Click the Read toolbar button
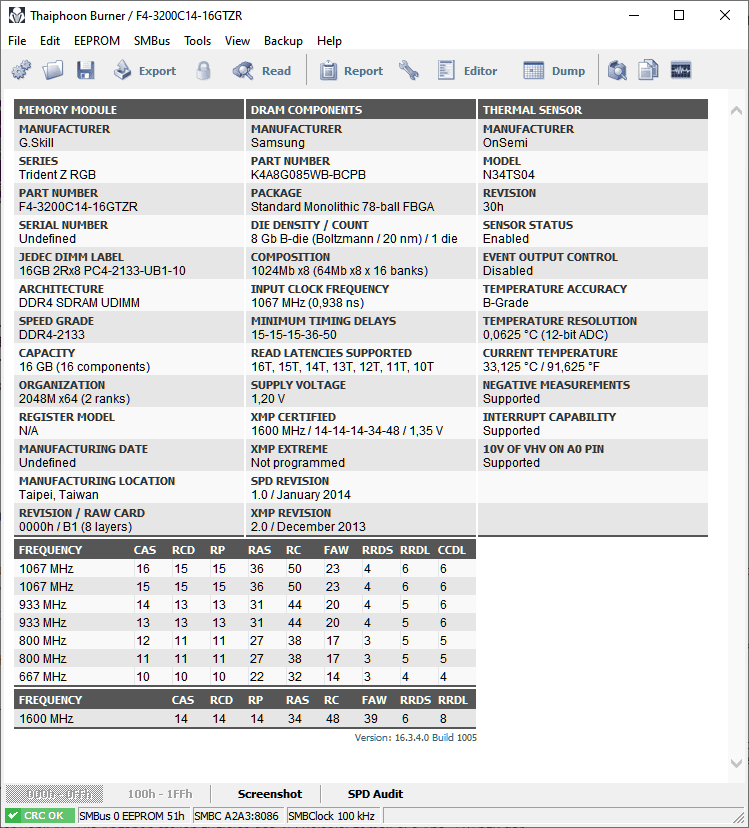749x828 pixels. coord(261,70)
